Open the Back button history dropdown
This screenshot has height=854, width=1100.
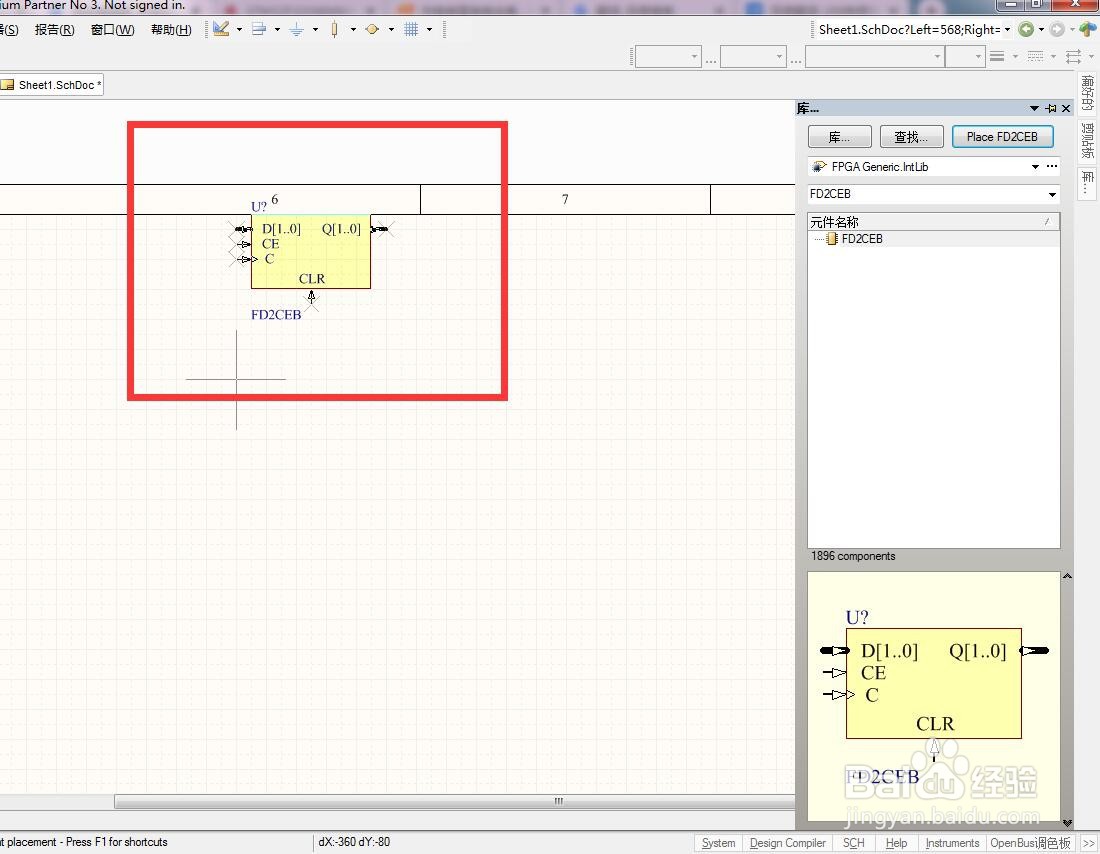point(1041,29)
